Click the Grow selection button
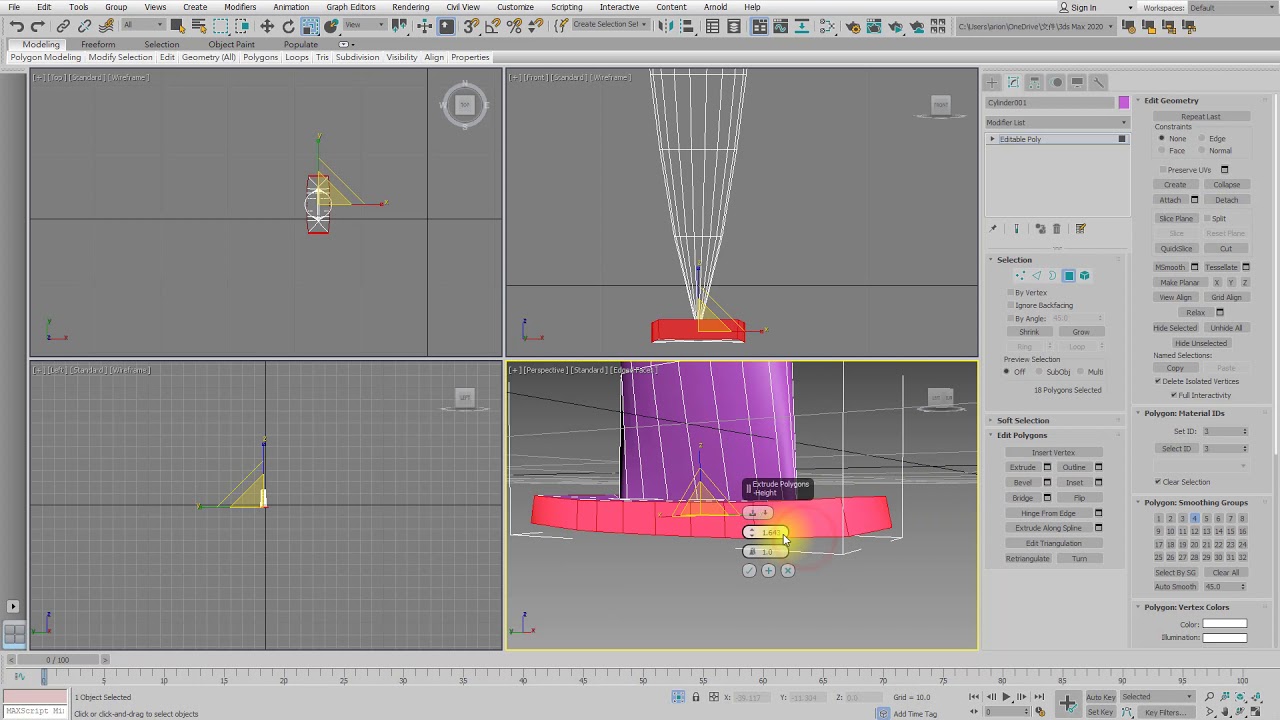The width and height of the screenshot is (1280, 720). pyautogui.click(x=1081, y=332)
